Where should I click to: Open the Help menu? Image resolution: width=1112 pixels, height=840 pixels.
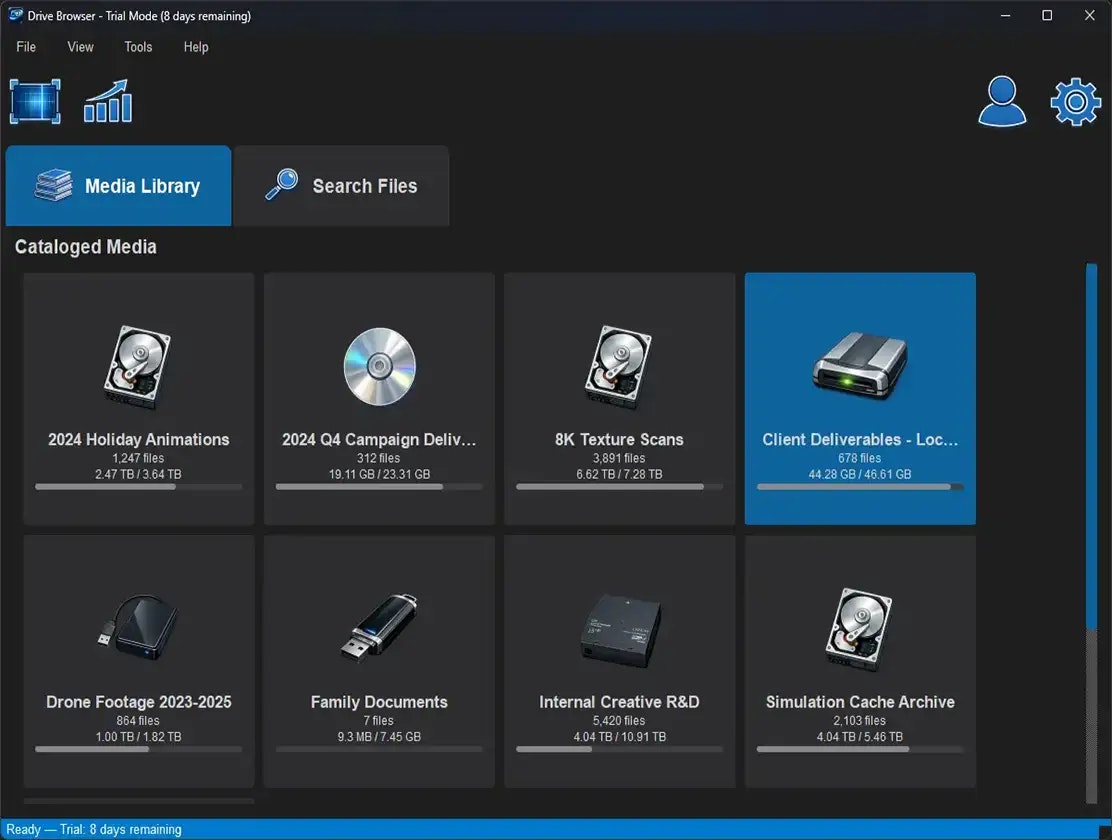tap(195, 47)
